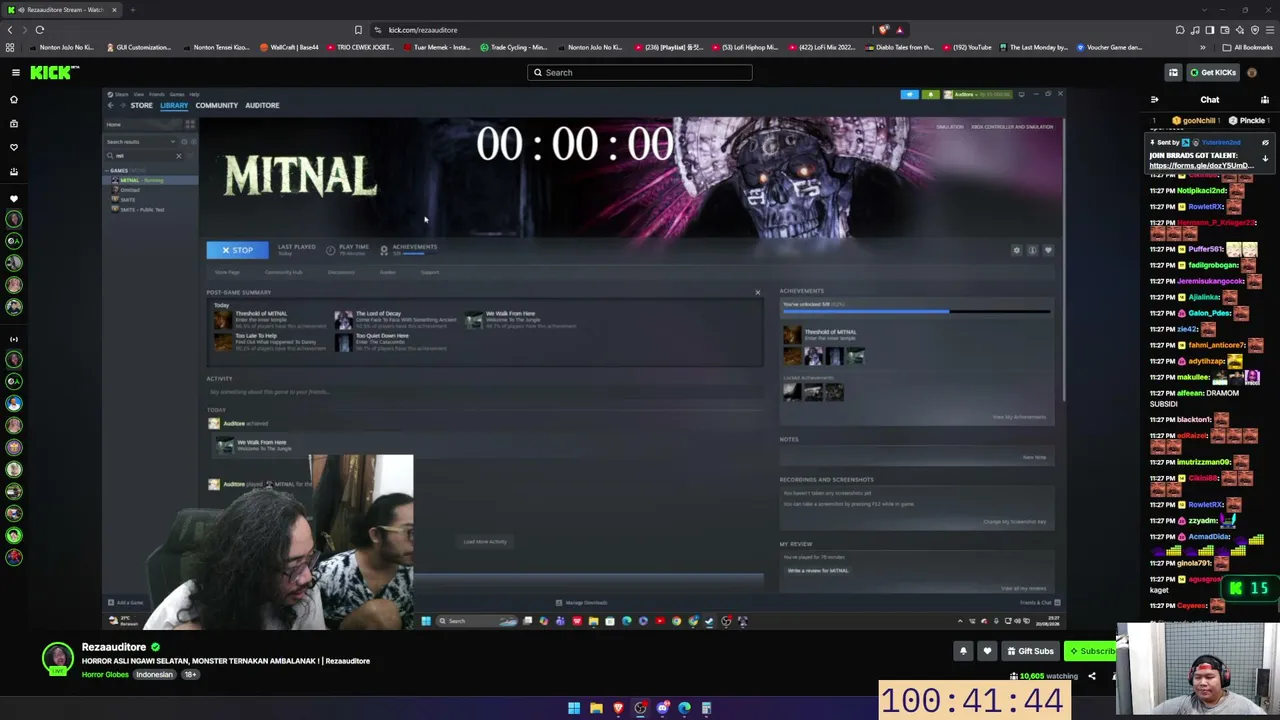Open the MITNAL game settings gear
Viewport: 1280px width, 720px height.
tap(1017, 250)
